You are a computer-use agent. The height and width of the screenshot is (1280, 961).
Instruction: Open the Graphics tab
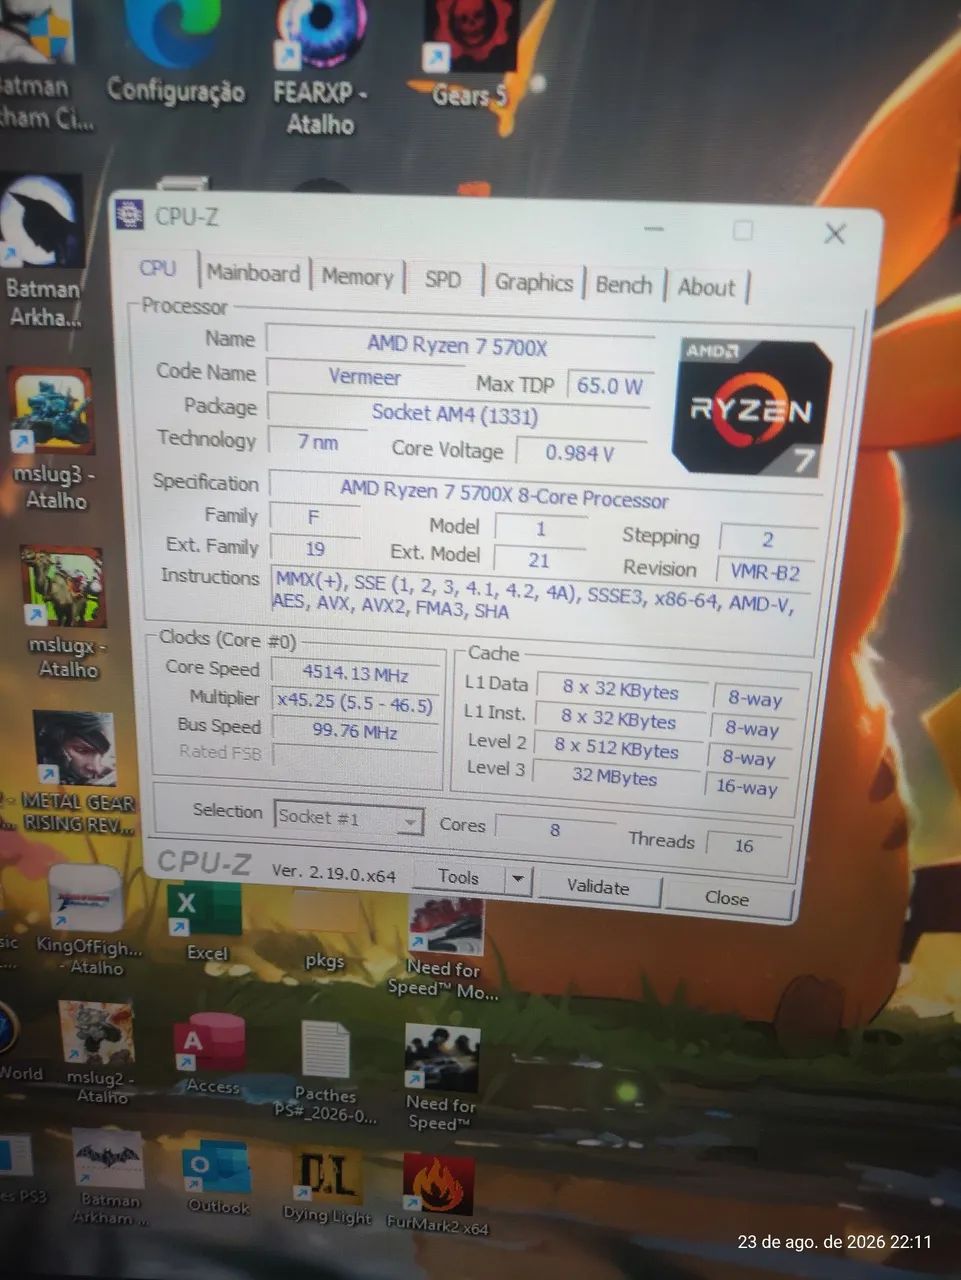(x=534, y=282)
